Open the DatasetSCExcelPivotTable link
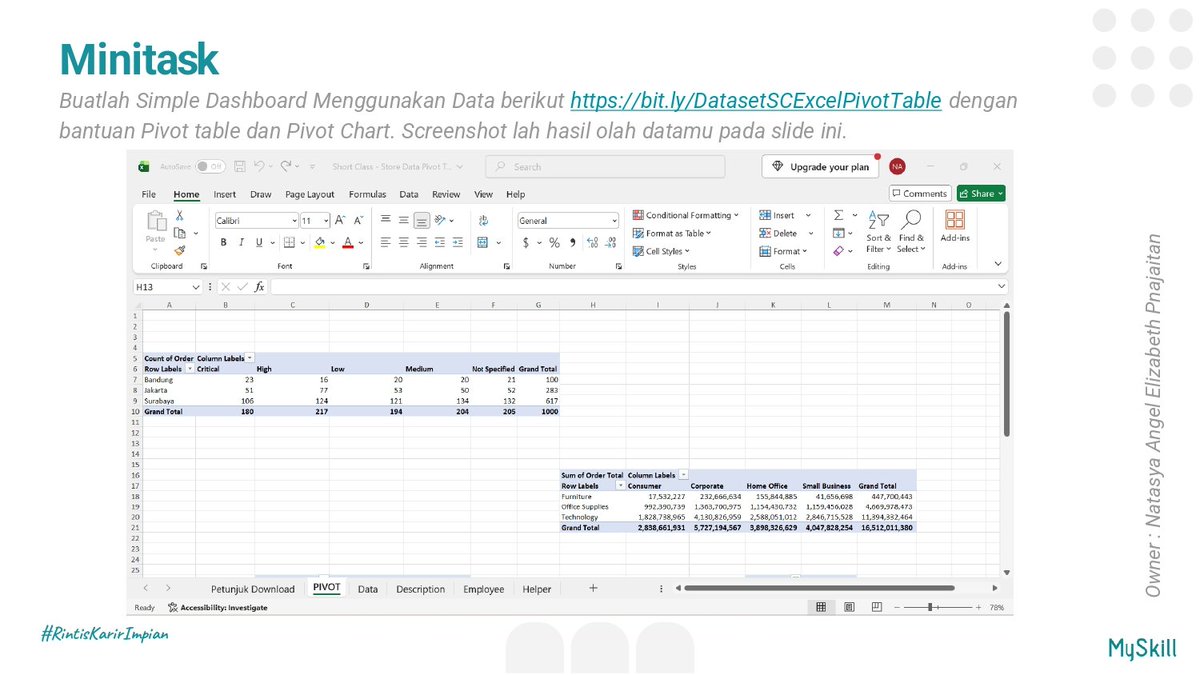The width and height of the screenshot is (1200, 675). (x=756, y=101)
